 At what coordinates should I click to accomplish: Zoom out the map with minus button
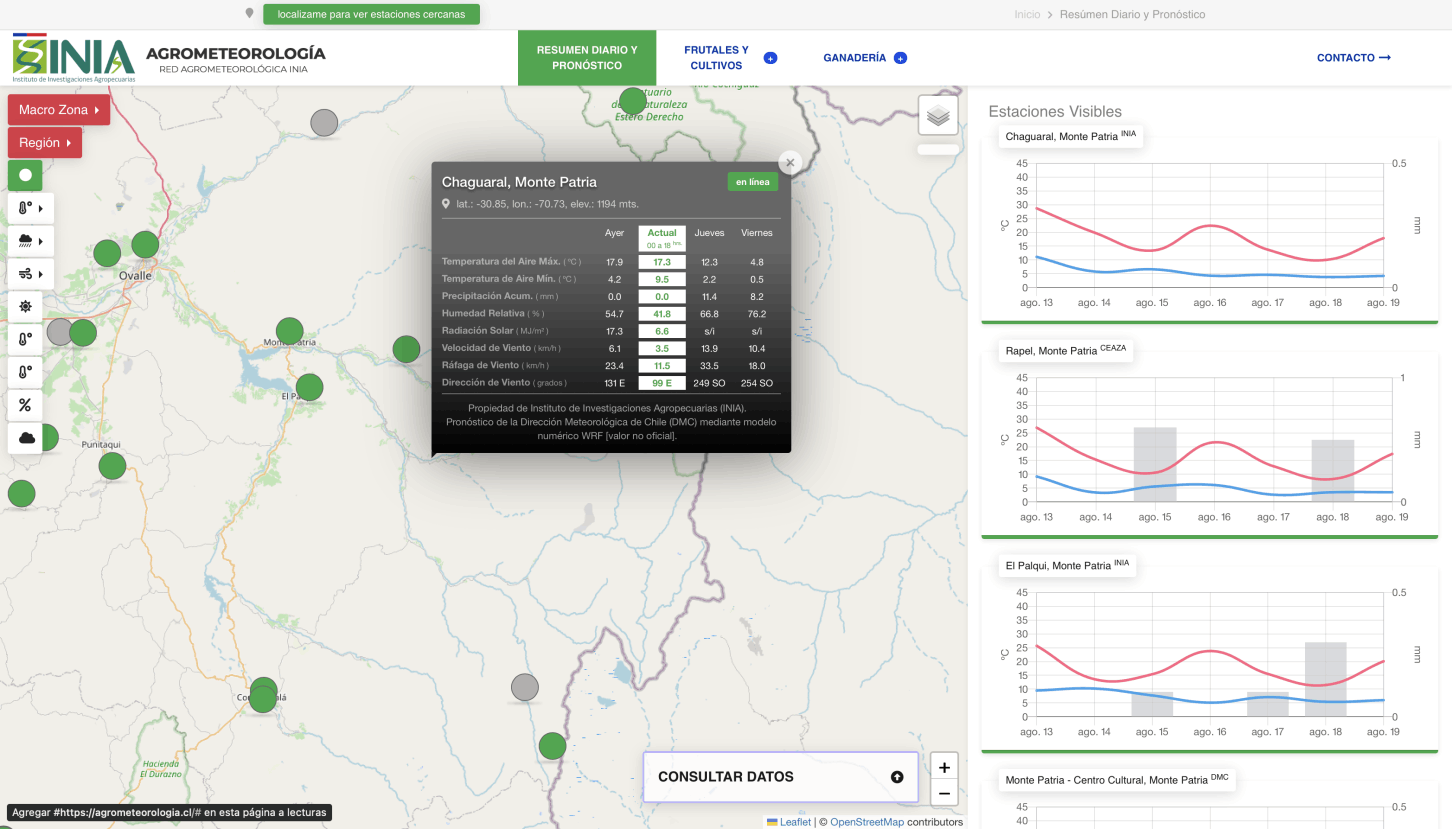[x=944, y=794]
